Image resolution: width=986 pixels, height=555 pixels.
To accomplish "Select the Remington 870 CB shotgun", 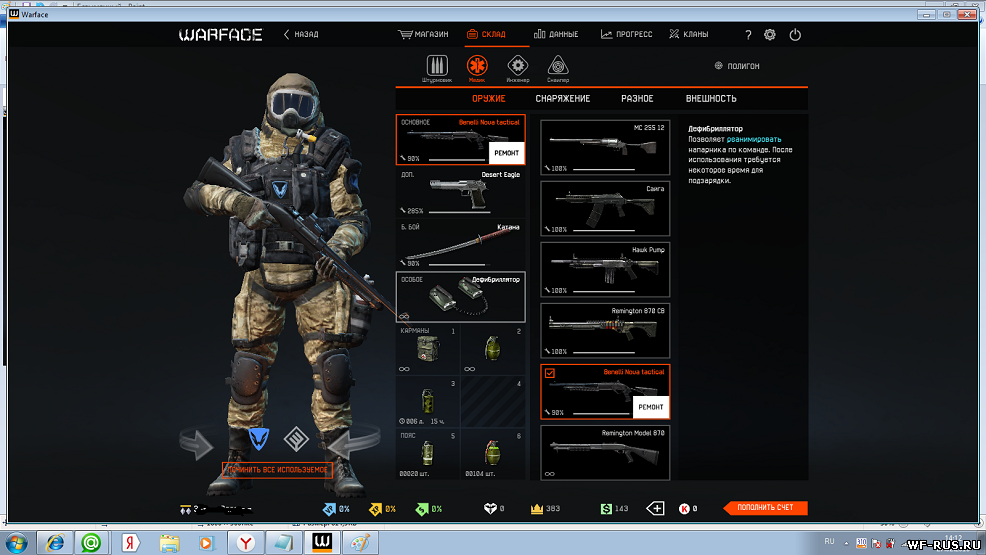I will (x=605, y=330).
